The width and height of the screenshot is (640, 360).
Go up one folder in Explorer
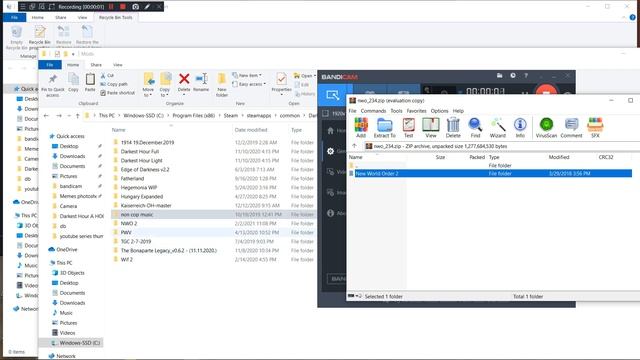[x=78, y=116]
